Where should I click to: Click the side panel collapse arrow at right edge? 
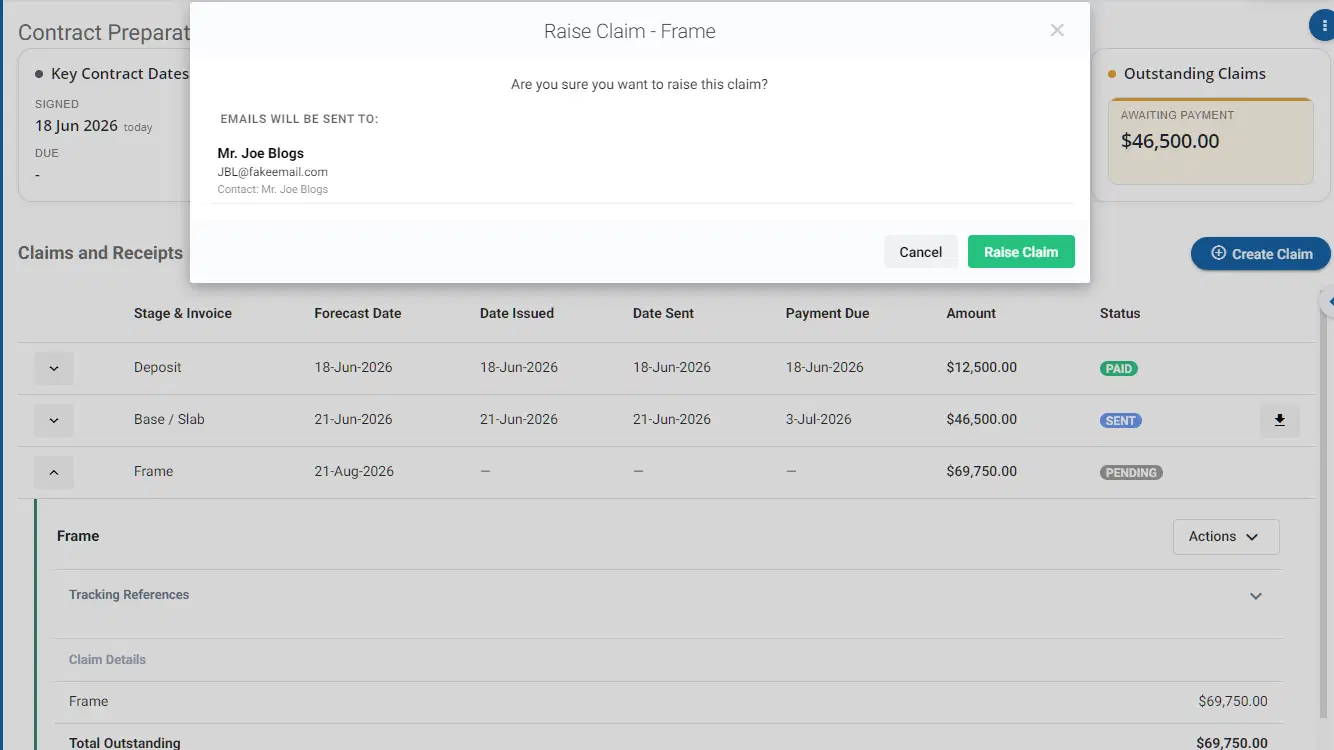[x=1328, y=301]
